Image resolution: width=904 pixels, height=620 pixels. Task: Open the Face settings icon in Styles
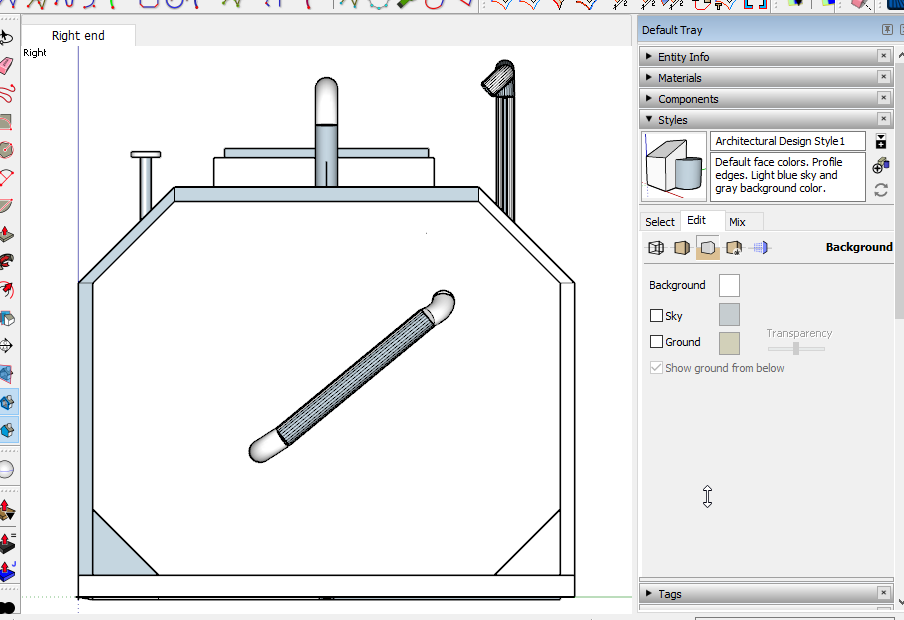pyautogui.click(x=682, y=248)
